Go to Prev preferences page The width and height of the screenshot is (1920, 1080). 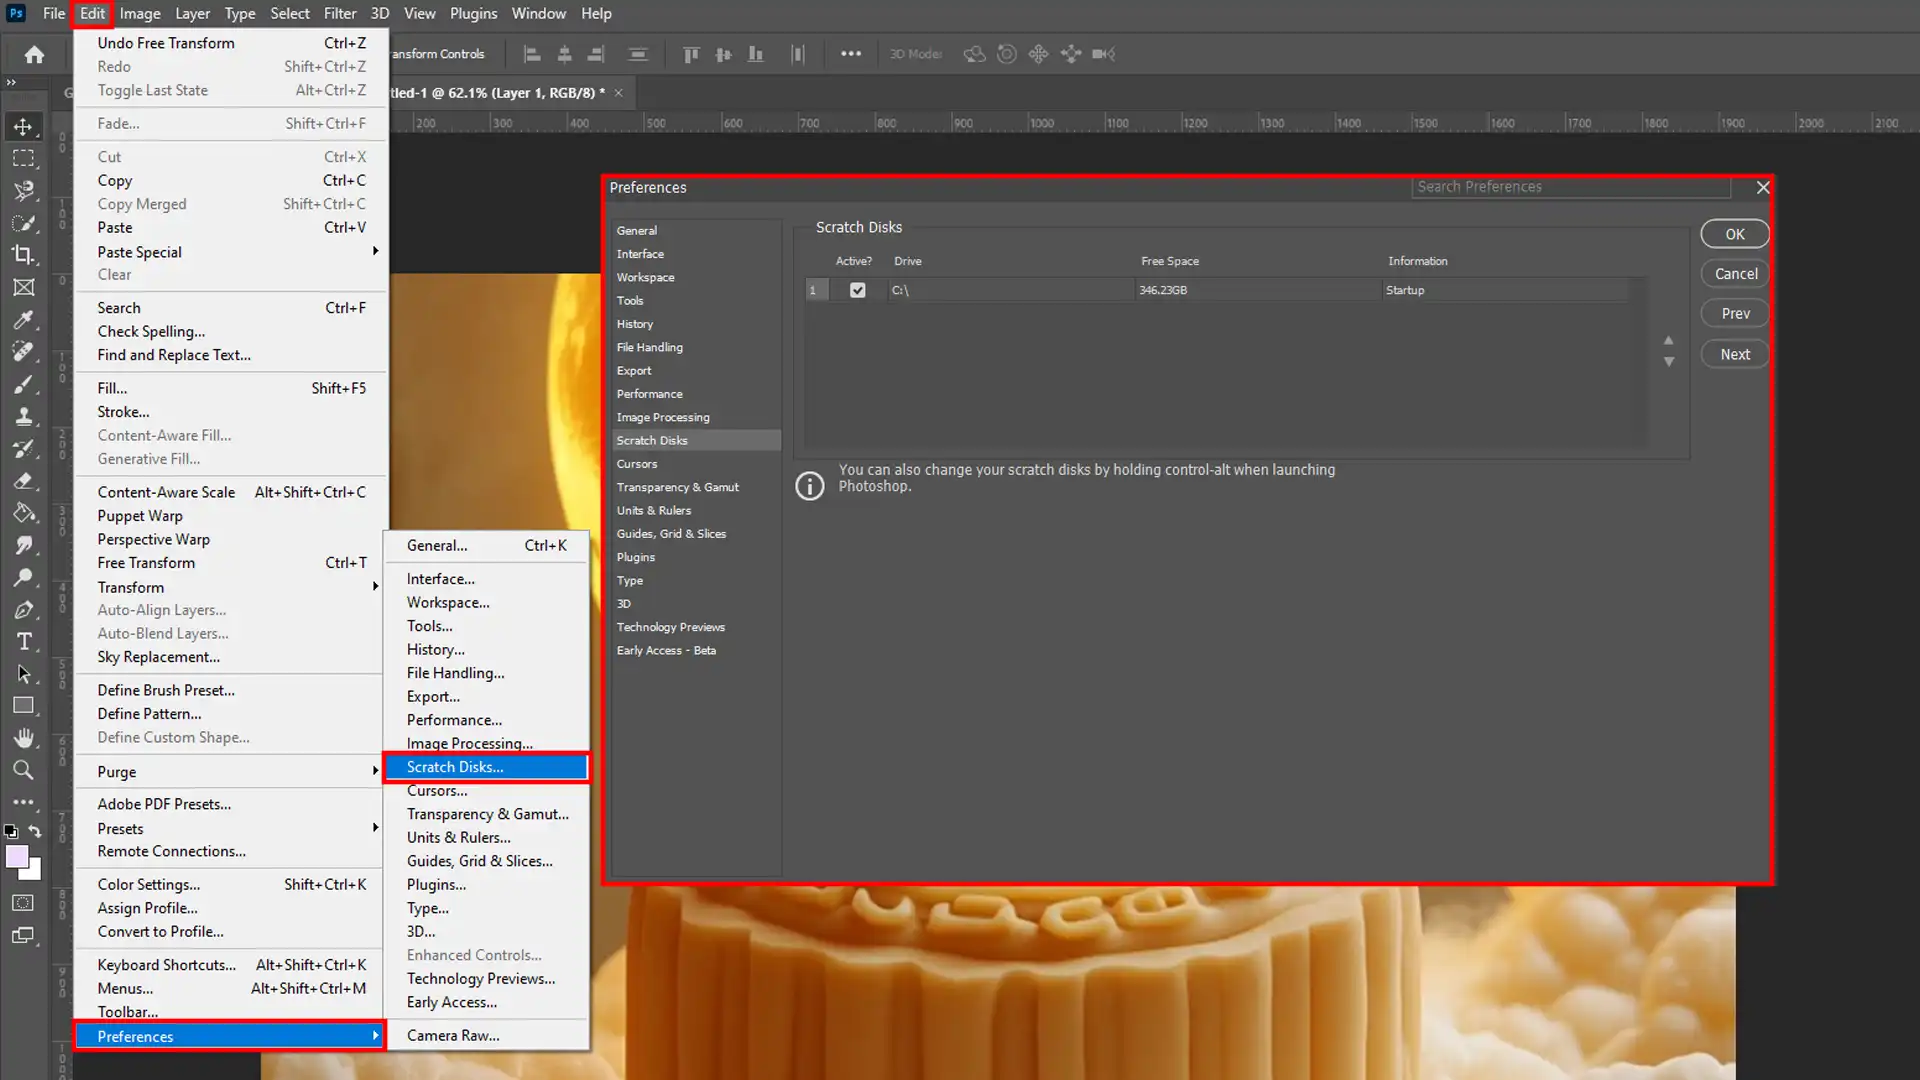point(1735,314)
